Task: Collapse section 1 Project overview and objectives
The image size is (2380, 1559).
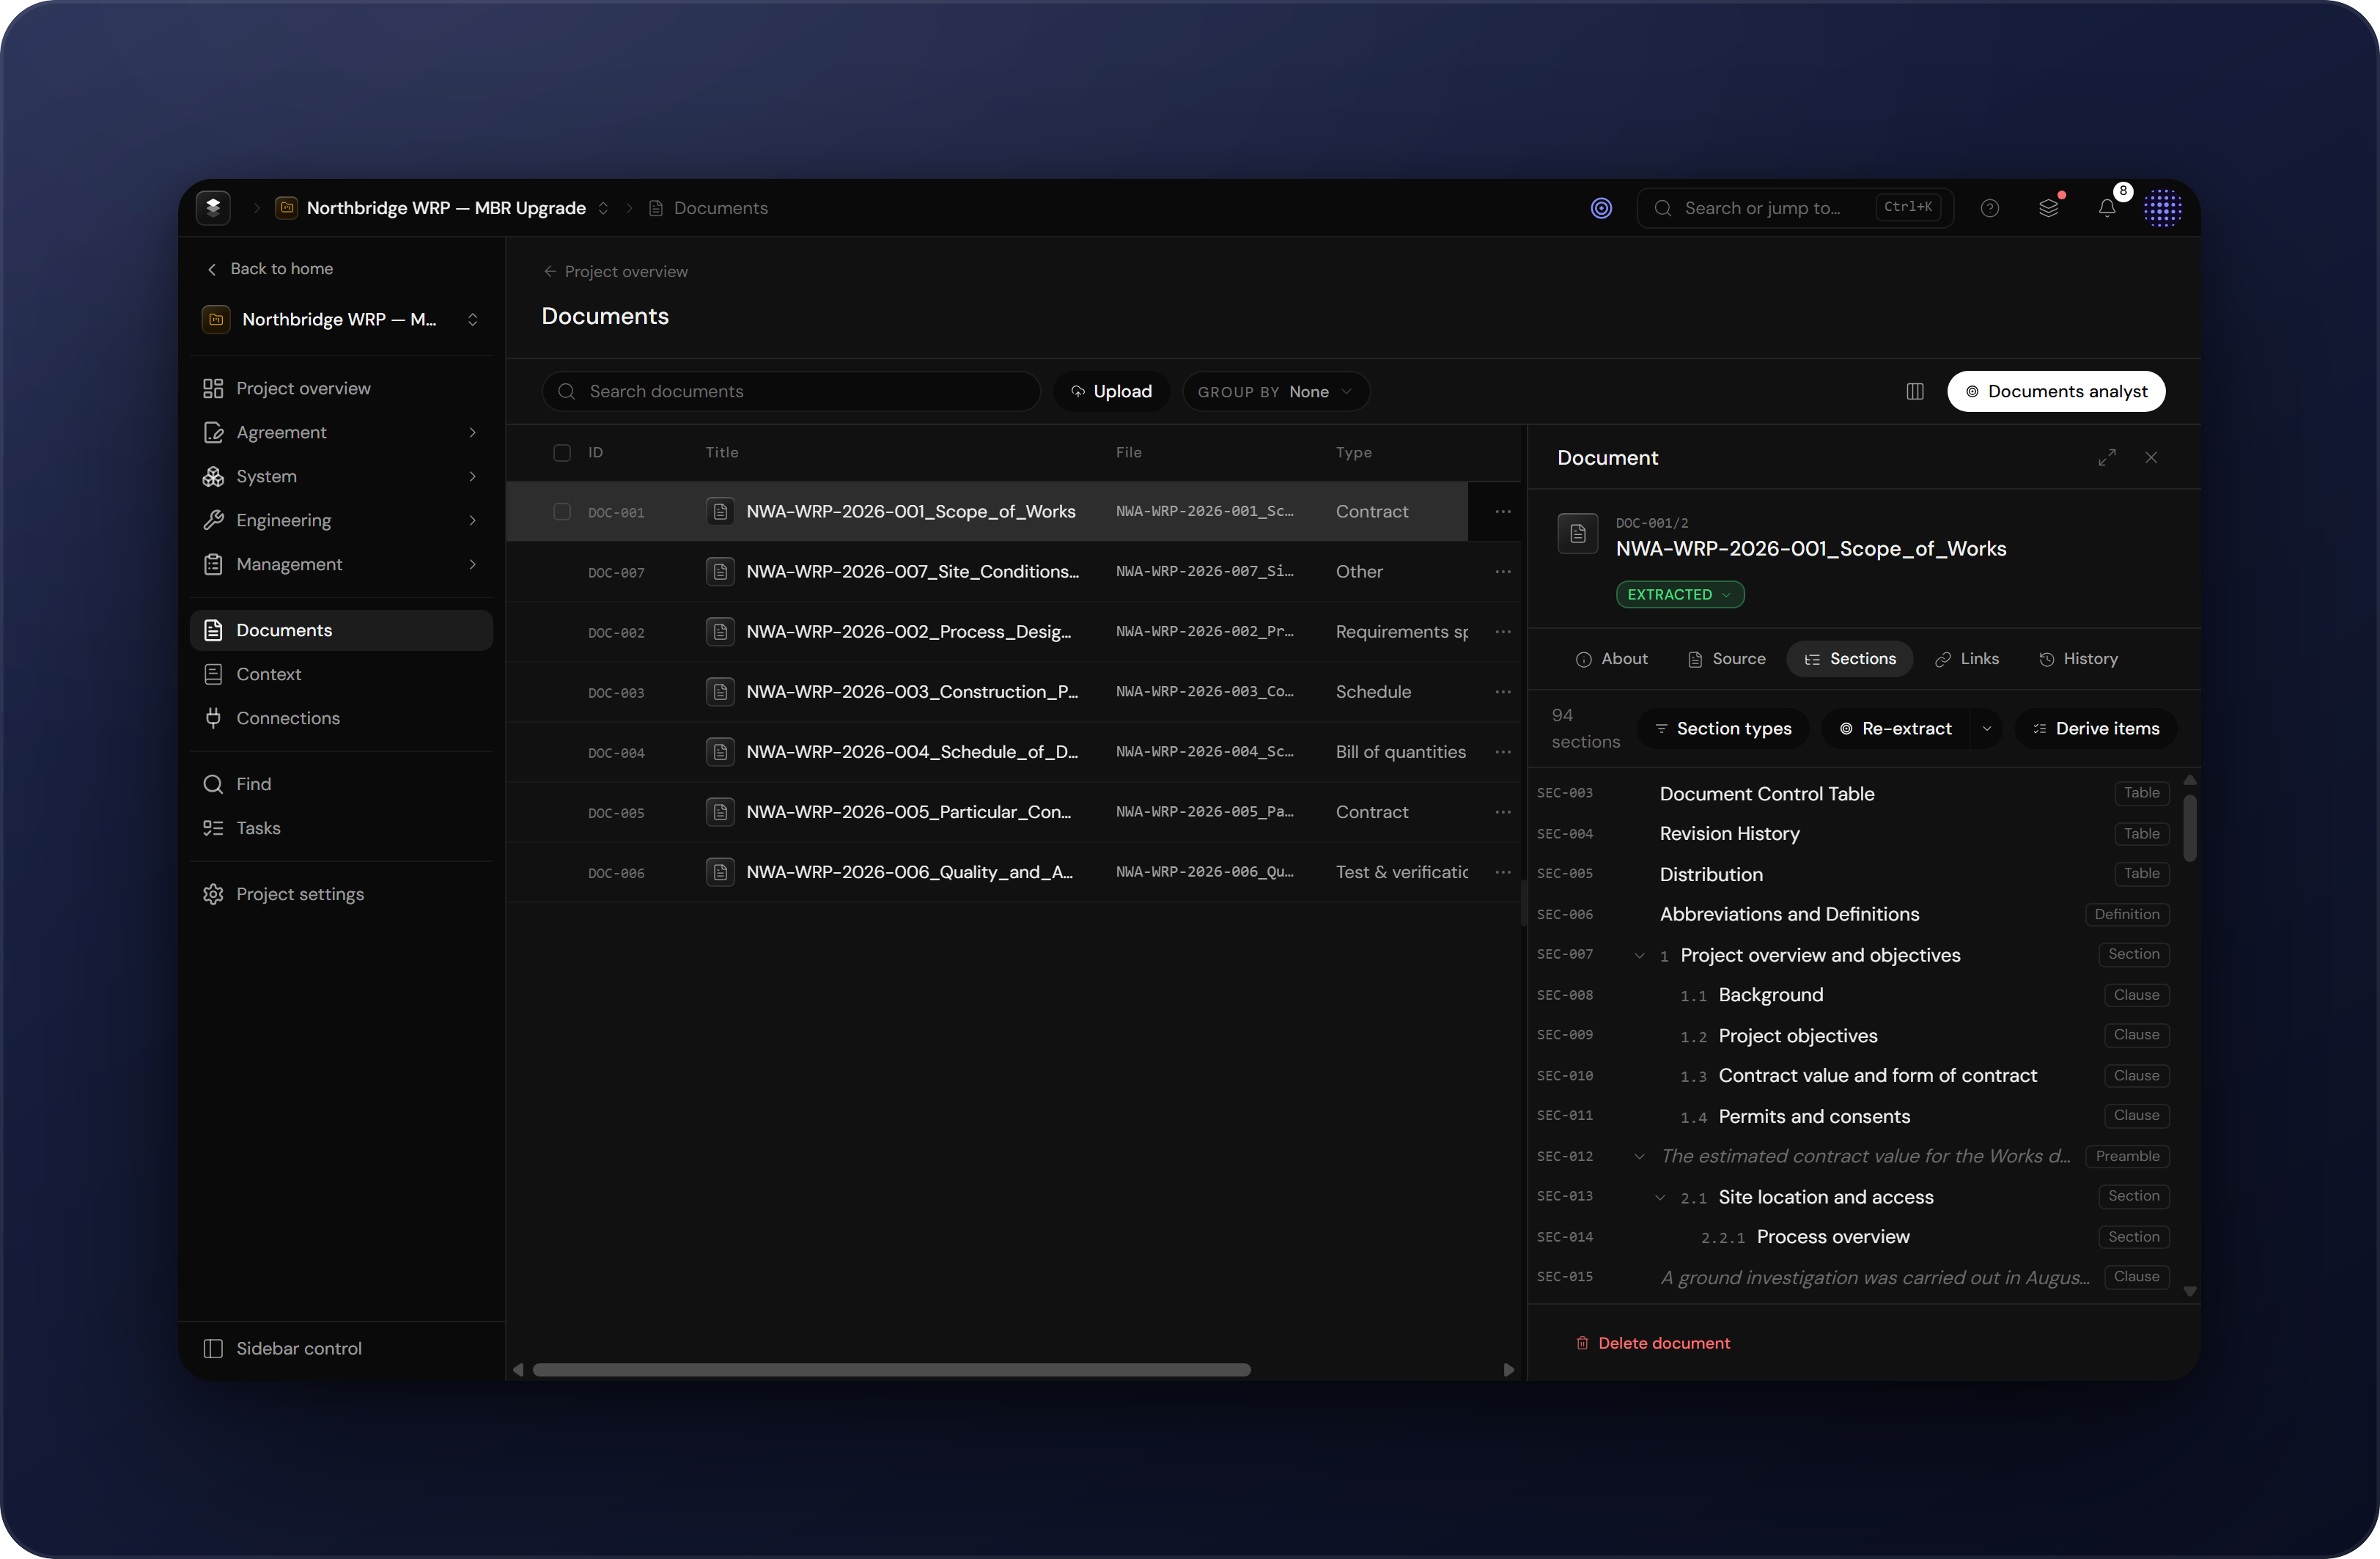Action: click(x=1639, y=955)
